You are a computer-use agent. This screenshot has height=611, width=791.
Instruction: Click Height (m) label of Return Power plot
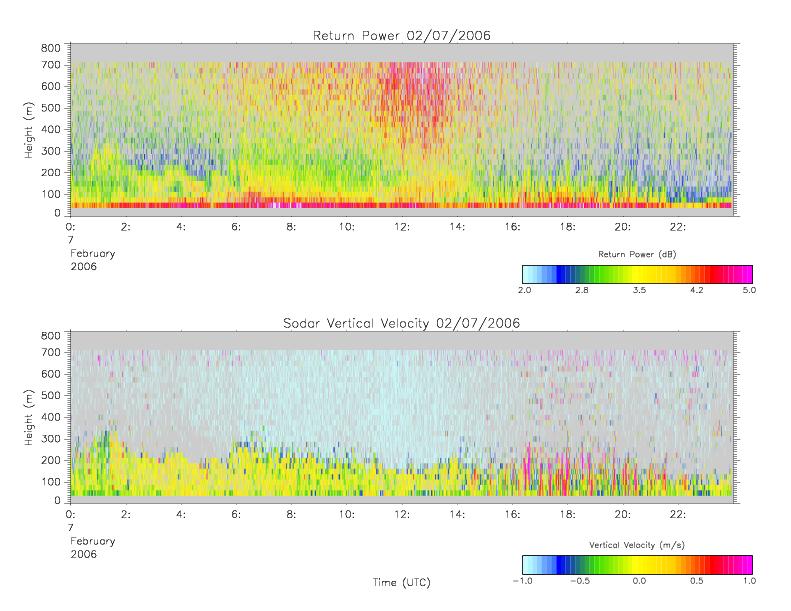(x=28, y=130)
